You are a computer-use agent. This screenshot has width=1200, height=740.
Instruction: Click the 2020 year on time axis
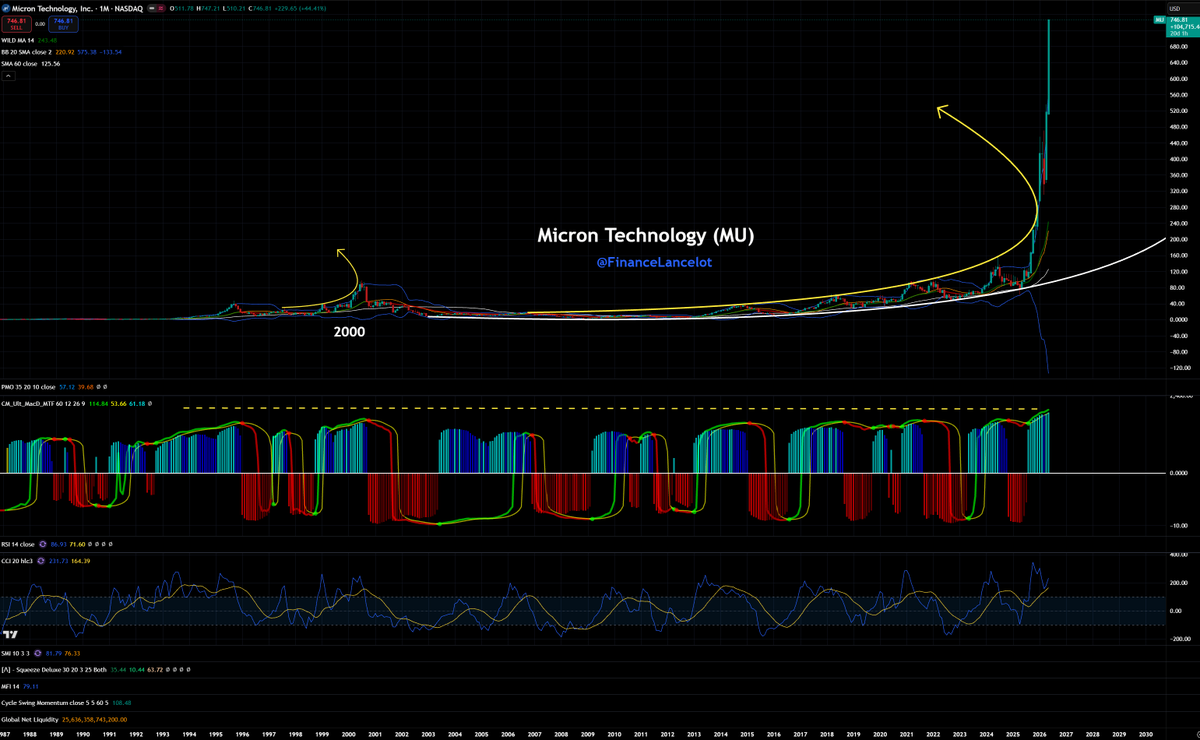tap(879, 733)
